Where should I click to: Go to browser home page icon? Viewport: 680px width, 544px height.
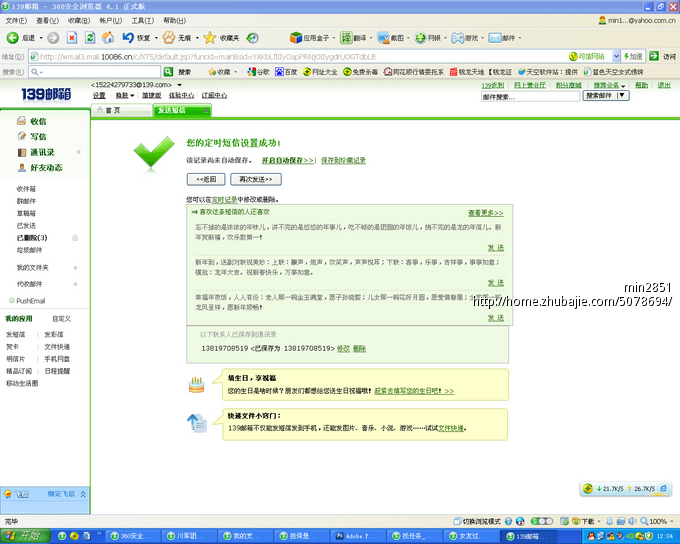[x=108, y=38]
